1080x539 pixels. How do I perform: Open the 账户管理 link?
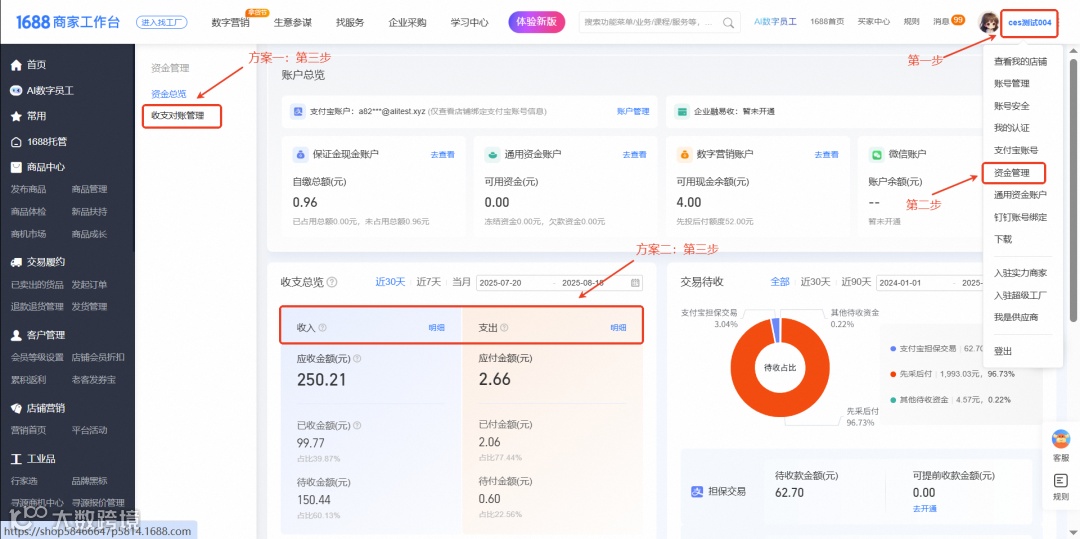633,111
